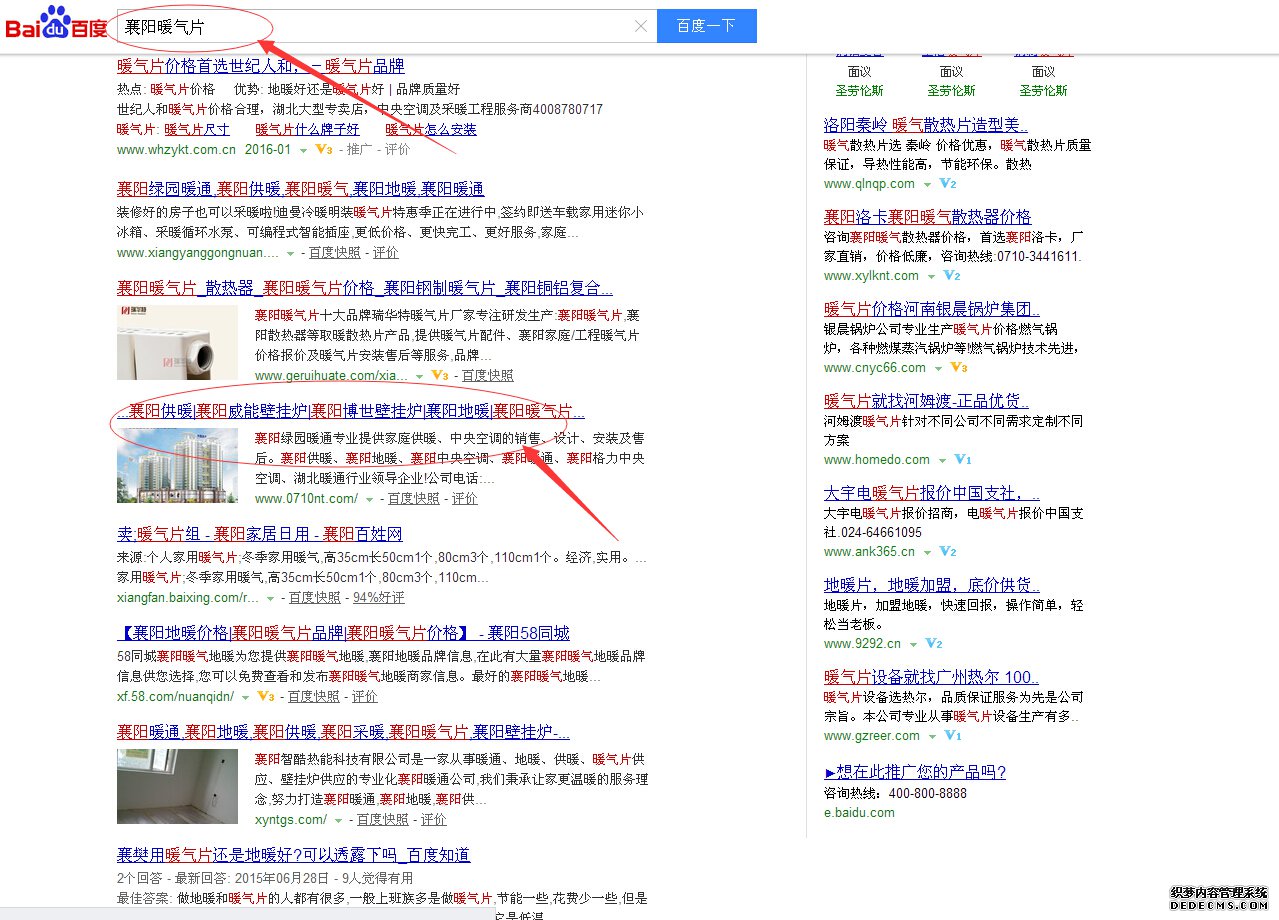Open the 暖气片价格首选世纪人和 ad result

pyautogui.click(x=260, y=66)
